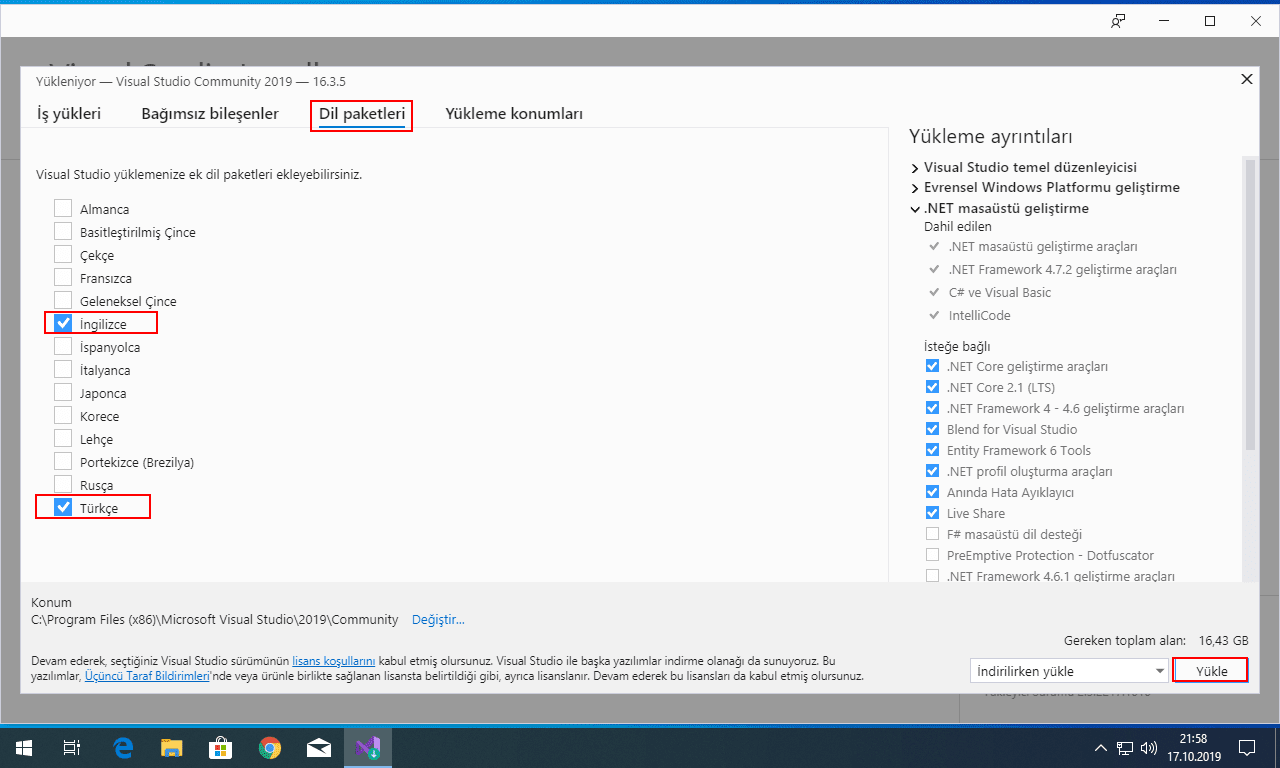Screen dimensions: 1280x768
Task: Open the Mail app from the taskbar
Action: pyautogui.click(x=319, y=747)
